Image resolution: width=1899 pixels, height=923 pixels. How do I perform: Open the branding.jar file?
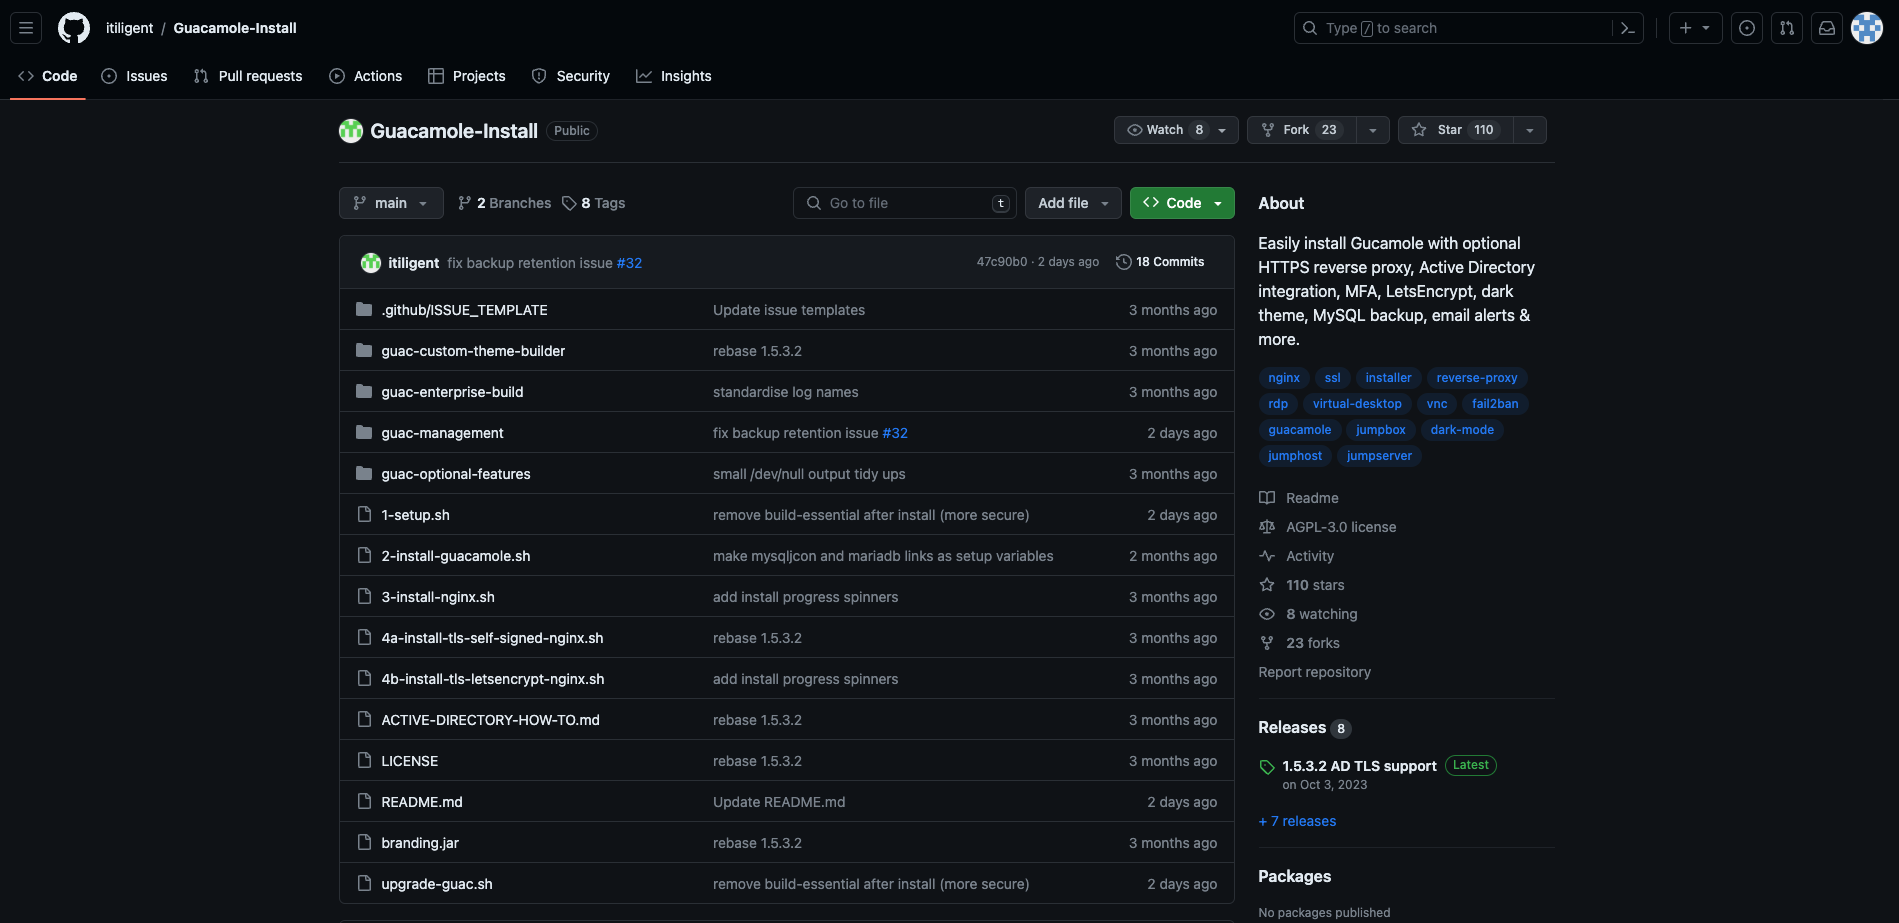coord(420,843)
